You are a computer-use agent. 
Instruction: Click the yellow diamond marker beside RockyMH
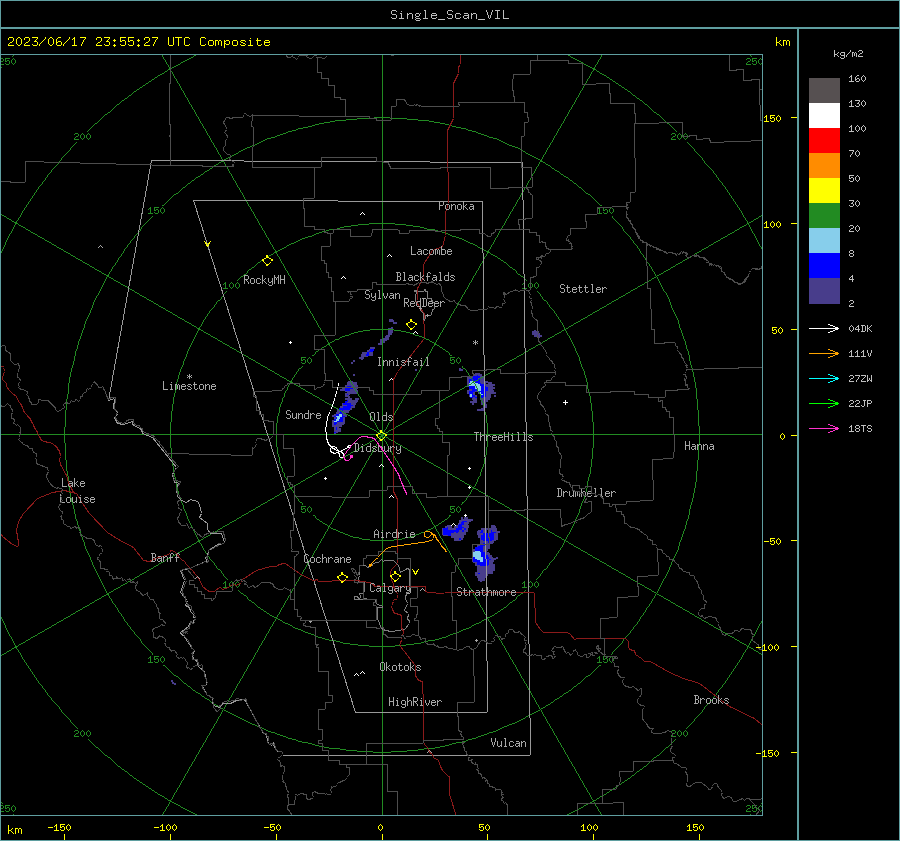(x=267, y=261)
